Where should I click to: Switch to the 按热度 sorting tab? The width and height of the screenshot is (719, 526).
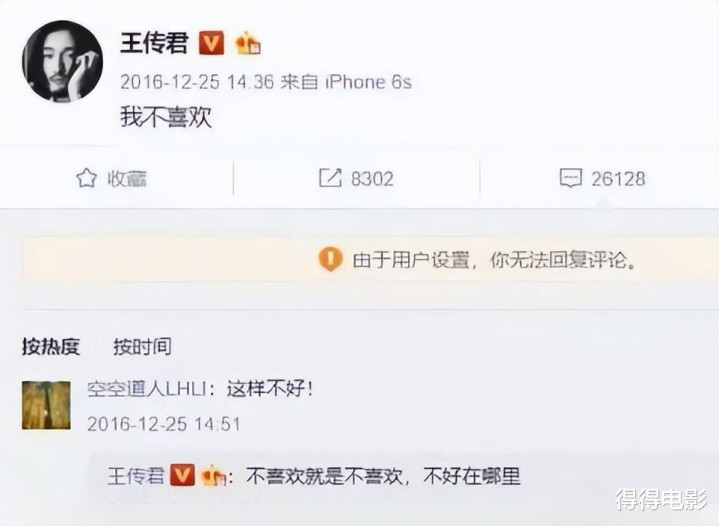(x=51, y=347)
